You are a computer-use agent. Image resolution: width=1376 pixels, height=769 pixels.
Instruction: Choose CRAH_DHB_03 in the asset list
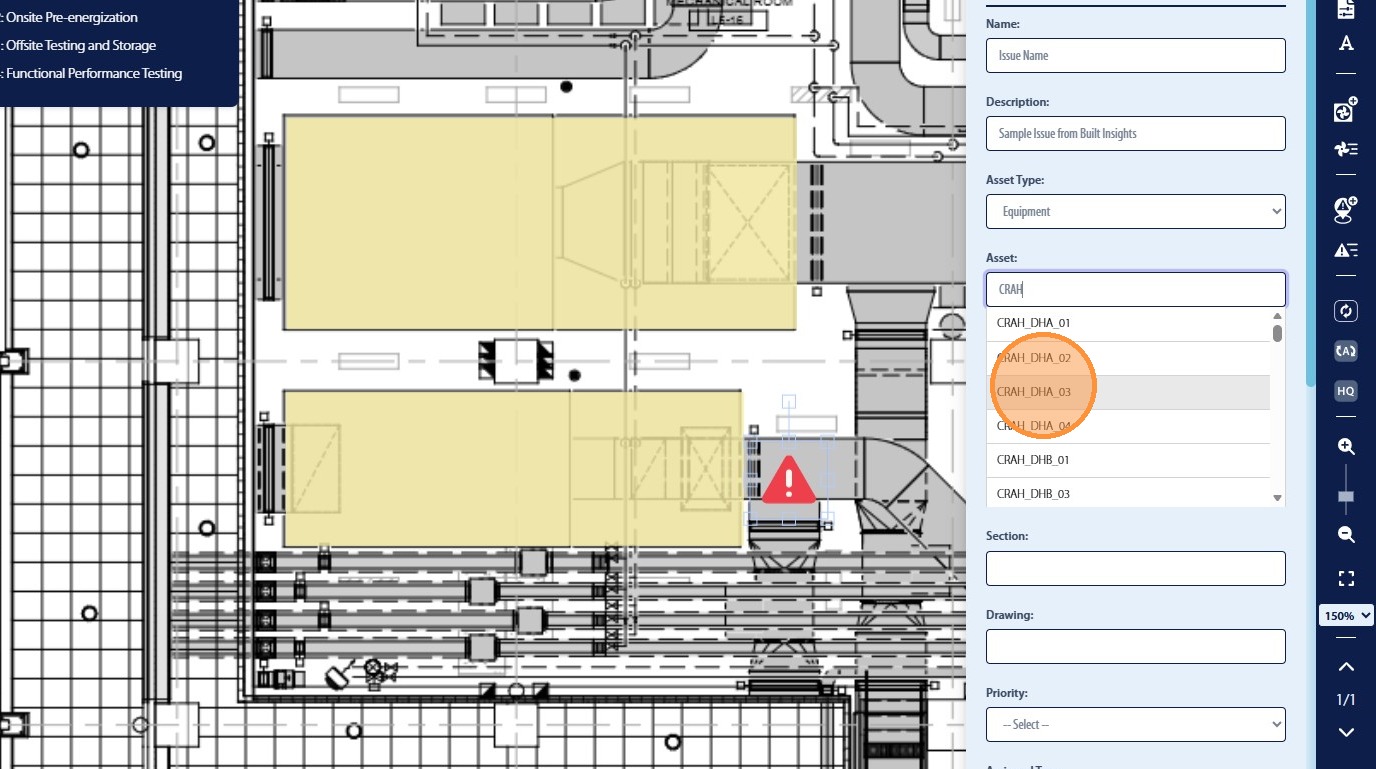pos(1128,493)
